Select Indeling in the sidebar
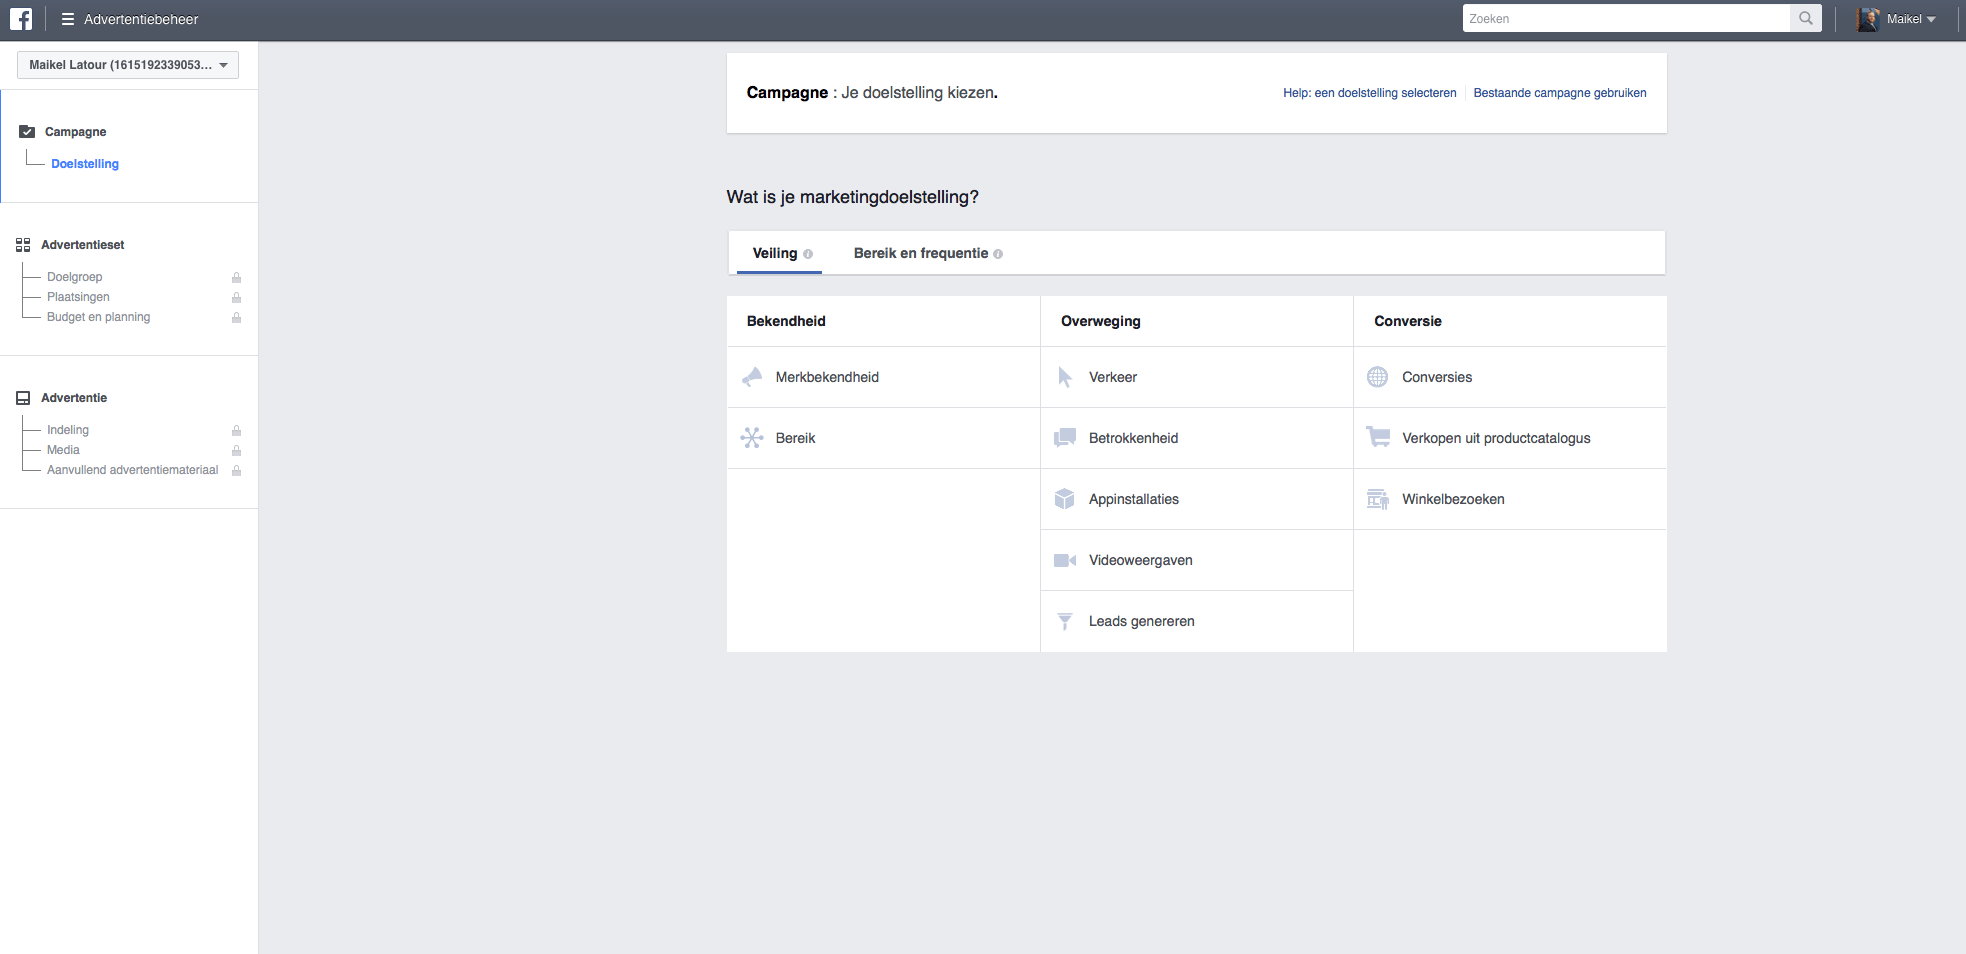 [68, 430]
